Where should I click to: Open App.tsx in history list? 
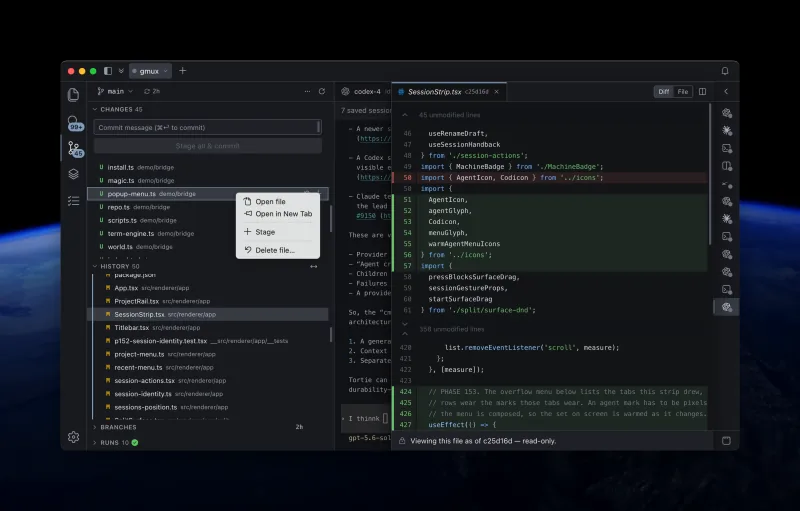[x=210, y=288]
